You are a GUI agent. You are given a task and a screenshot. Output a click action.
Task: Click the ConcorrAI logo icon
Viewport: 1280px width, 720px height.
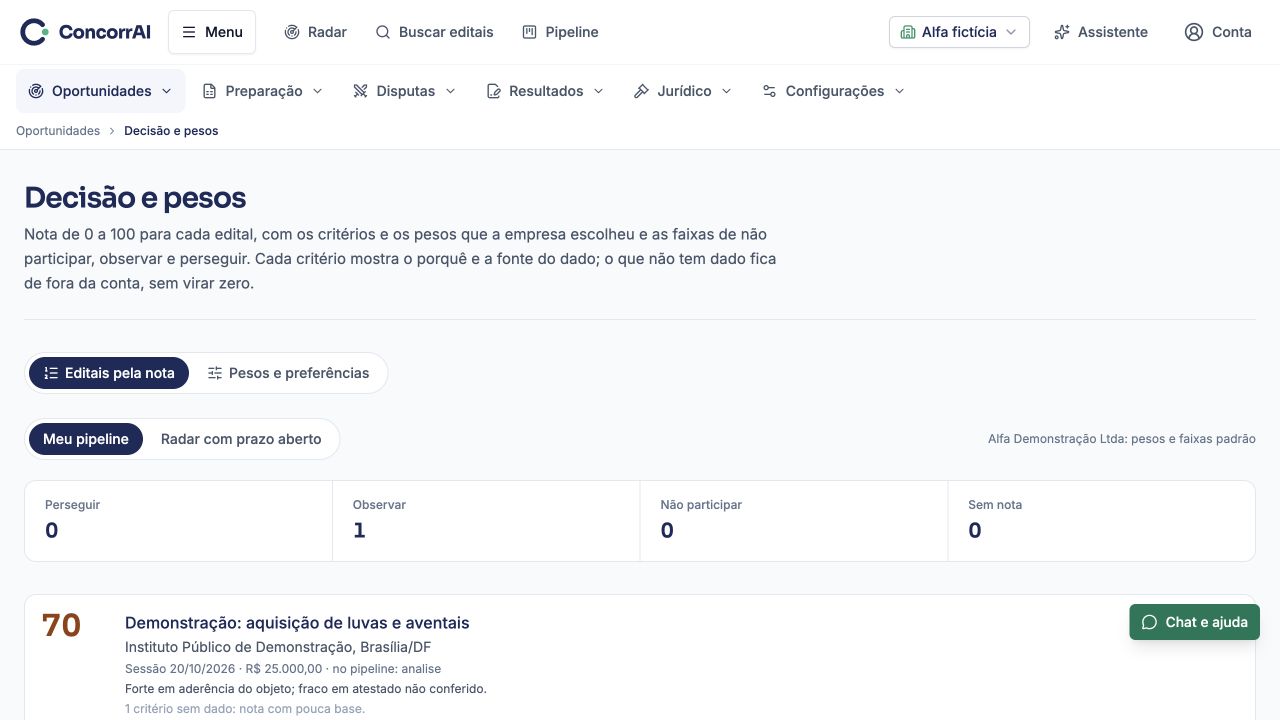[34, 32]
